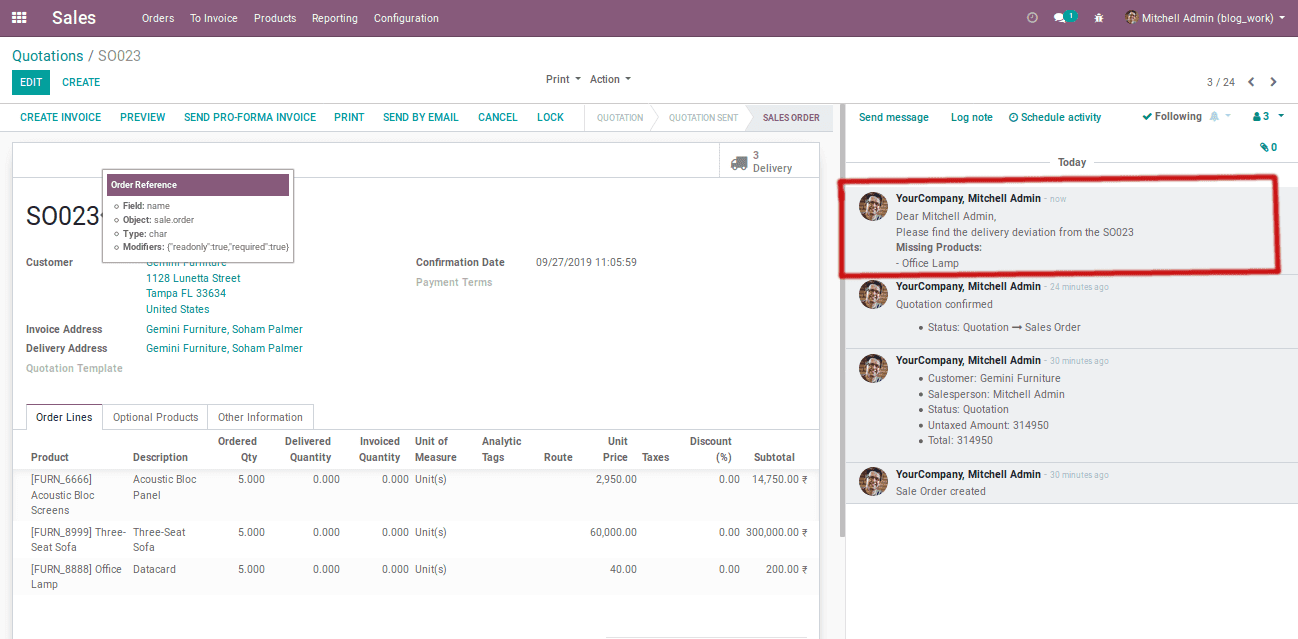Toggle the Following button

[1172, 117]
